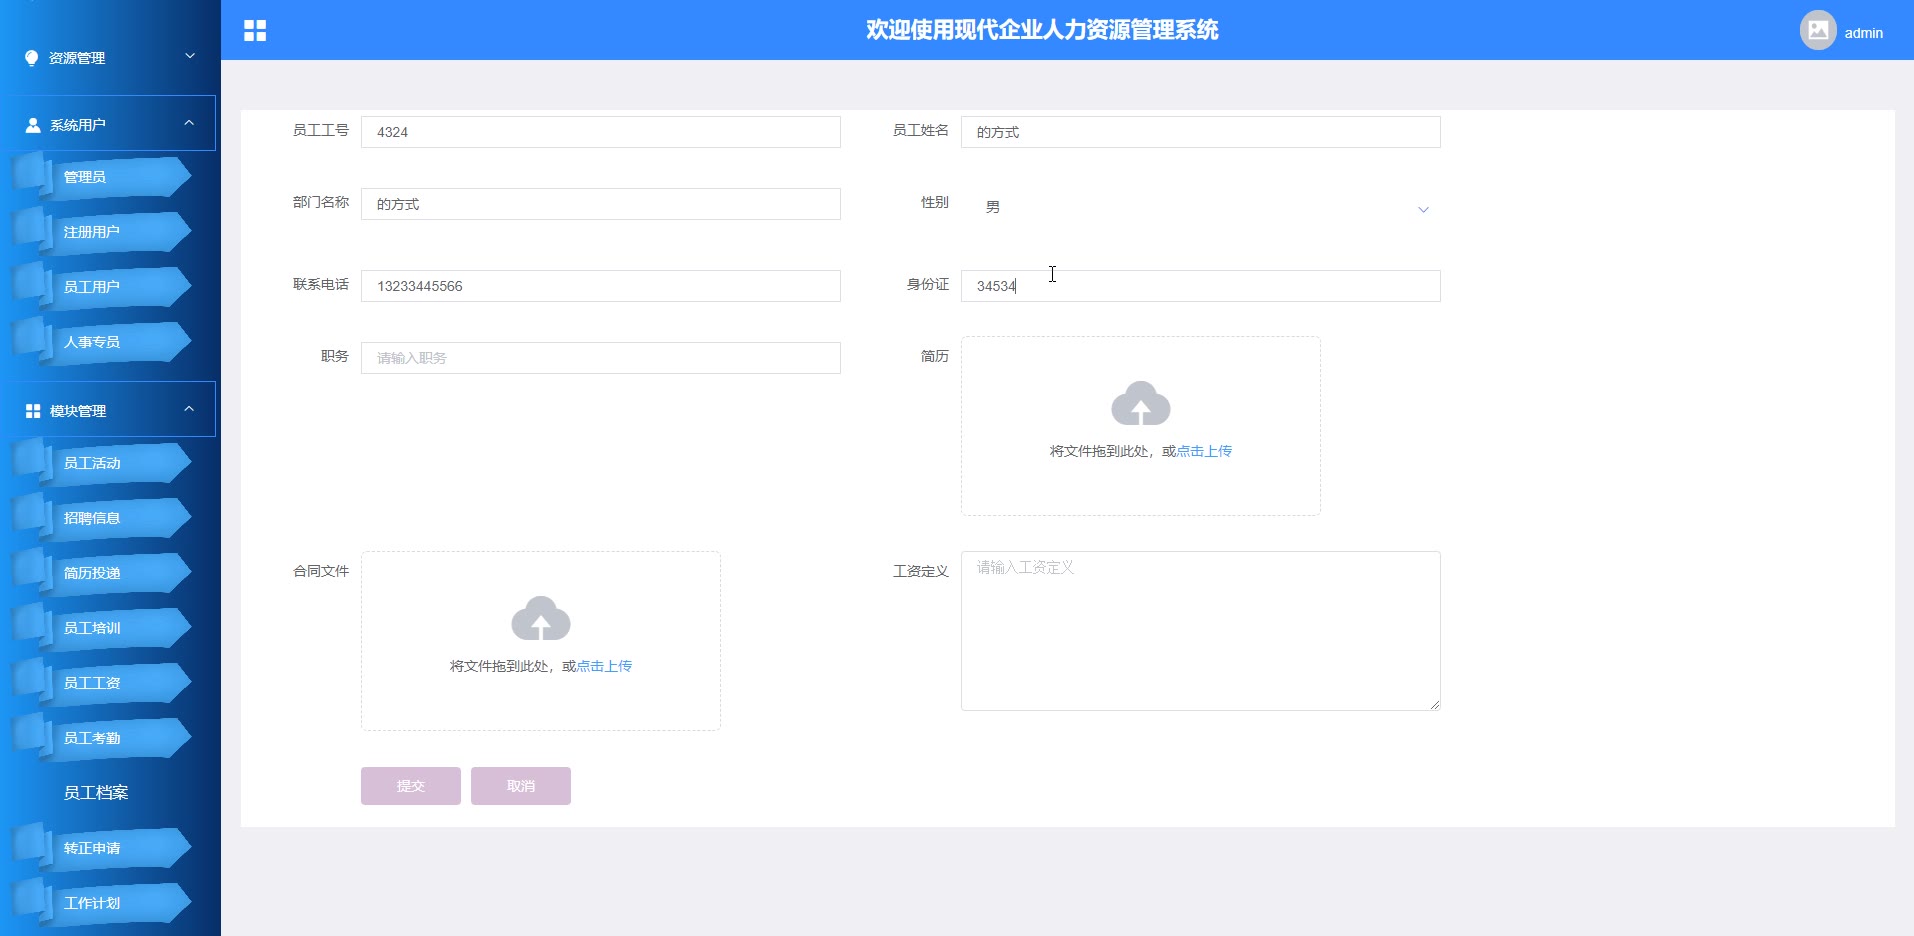Image resolution: width=1914 pixels, height=936 pixels.
Task: Click the lightbulb icon beside 资源管理
Action: coord(32,58)
